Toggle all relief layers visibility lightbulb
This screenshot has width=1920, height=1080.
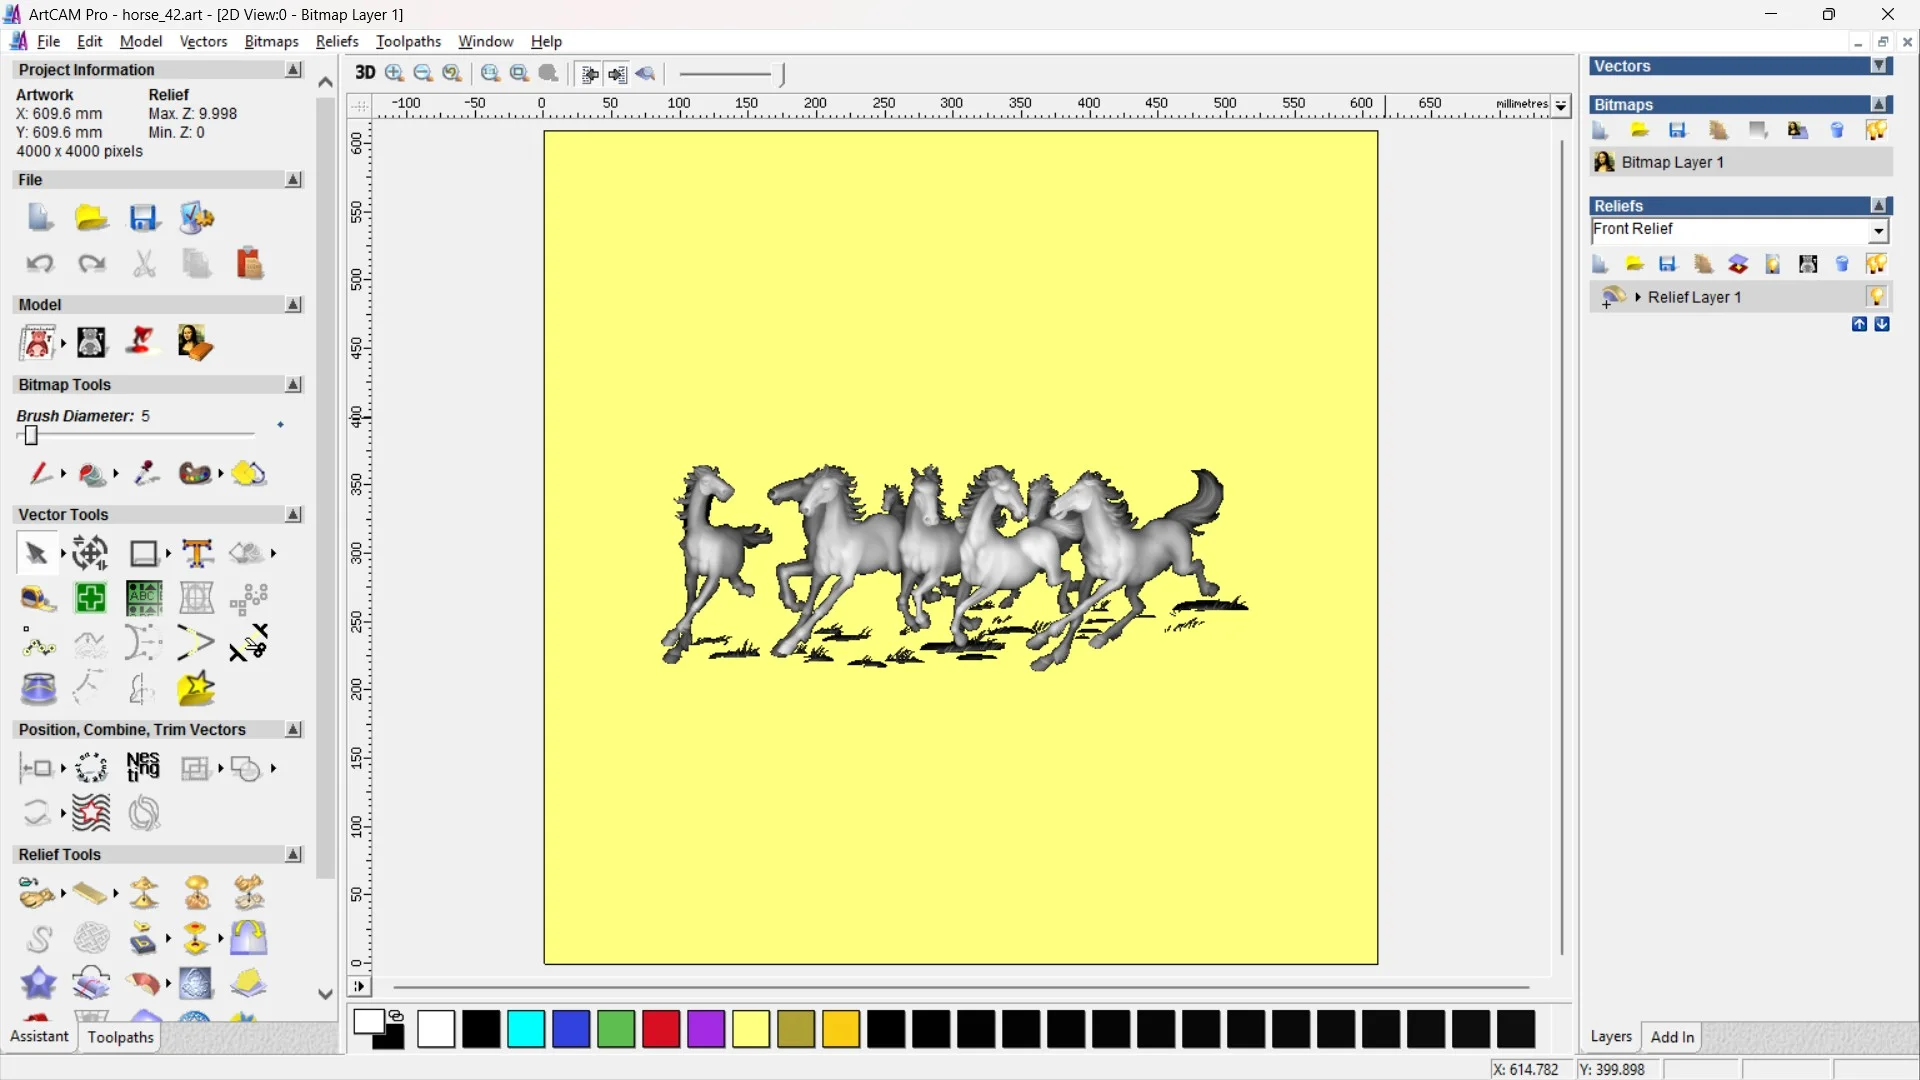tap(1876, 264)
